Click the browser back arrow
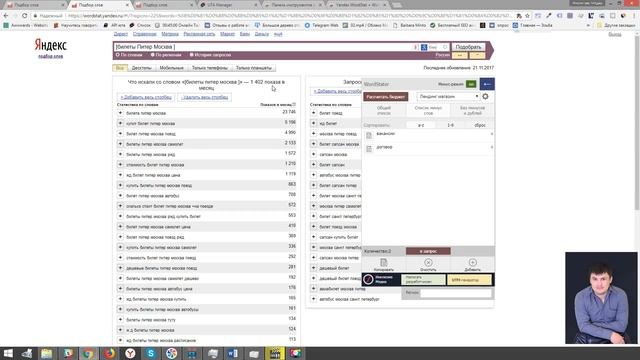This screenshot has height=360, width=640. tap(6, 16)
